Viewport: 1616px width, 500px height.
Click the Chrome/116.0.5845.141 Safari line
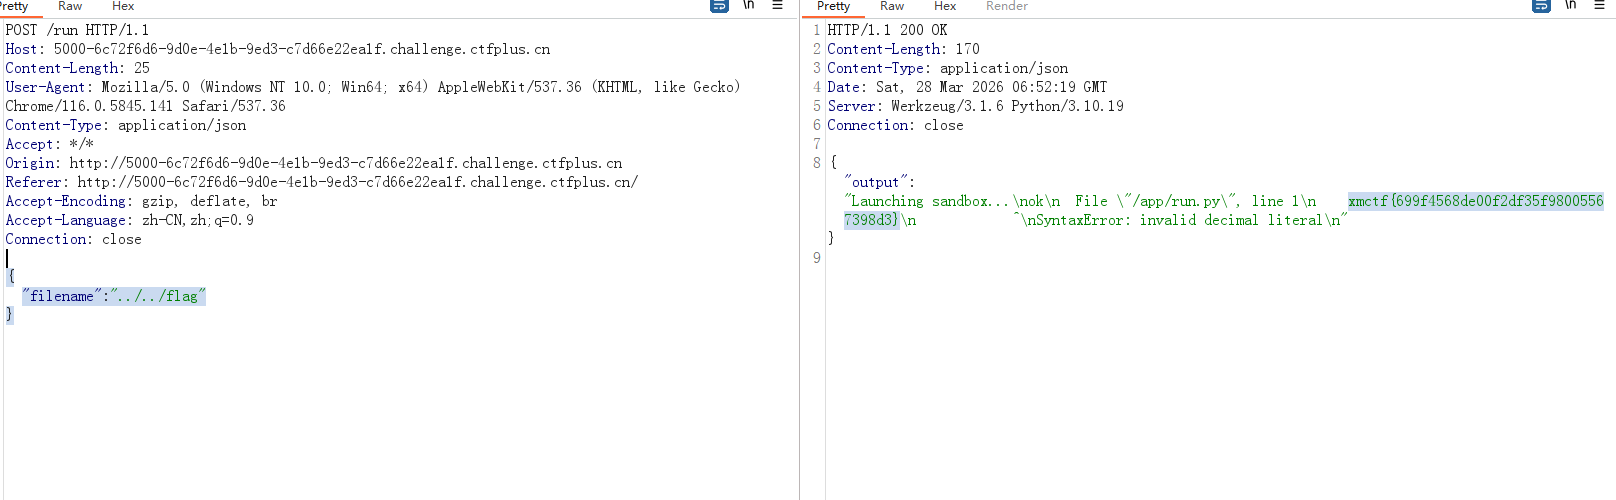pos(146,106)
